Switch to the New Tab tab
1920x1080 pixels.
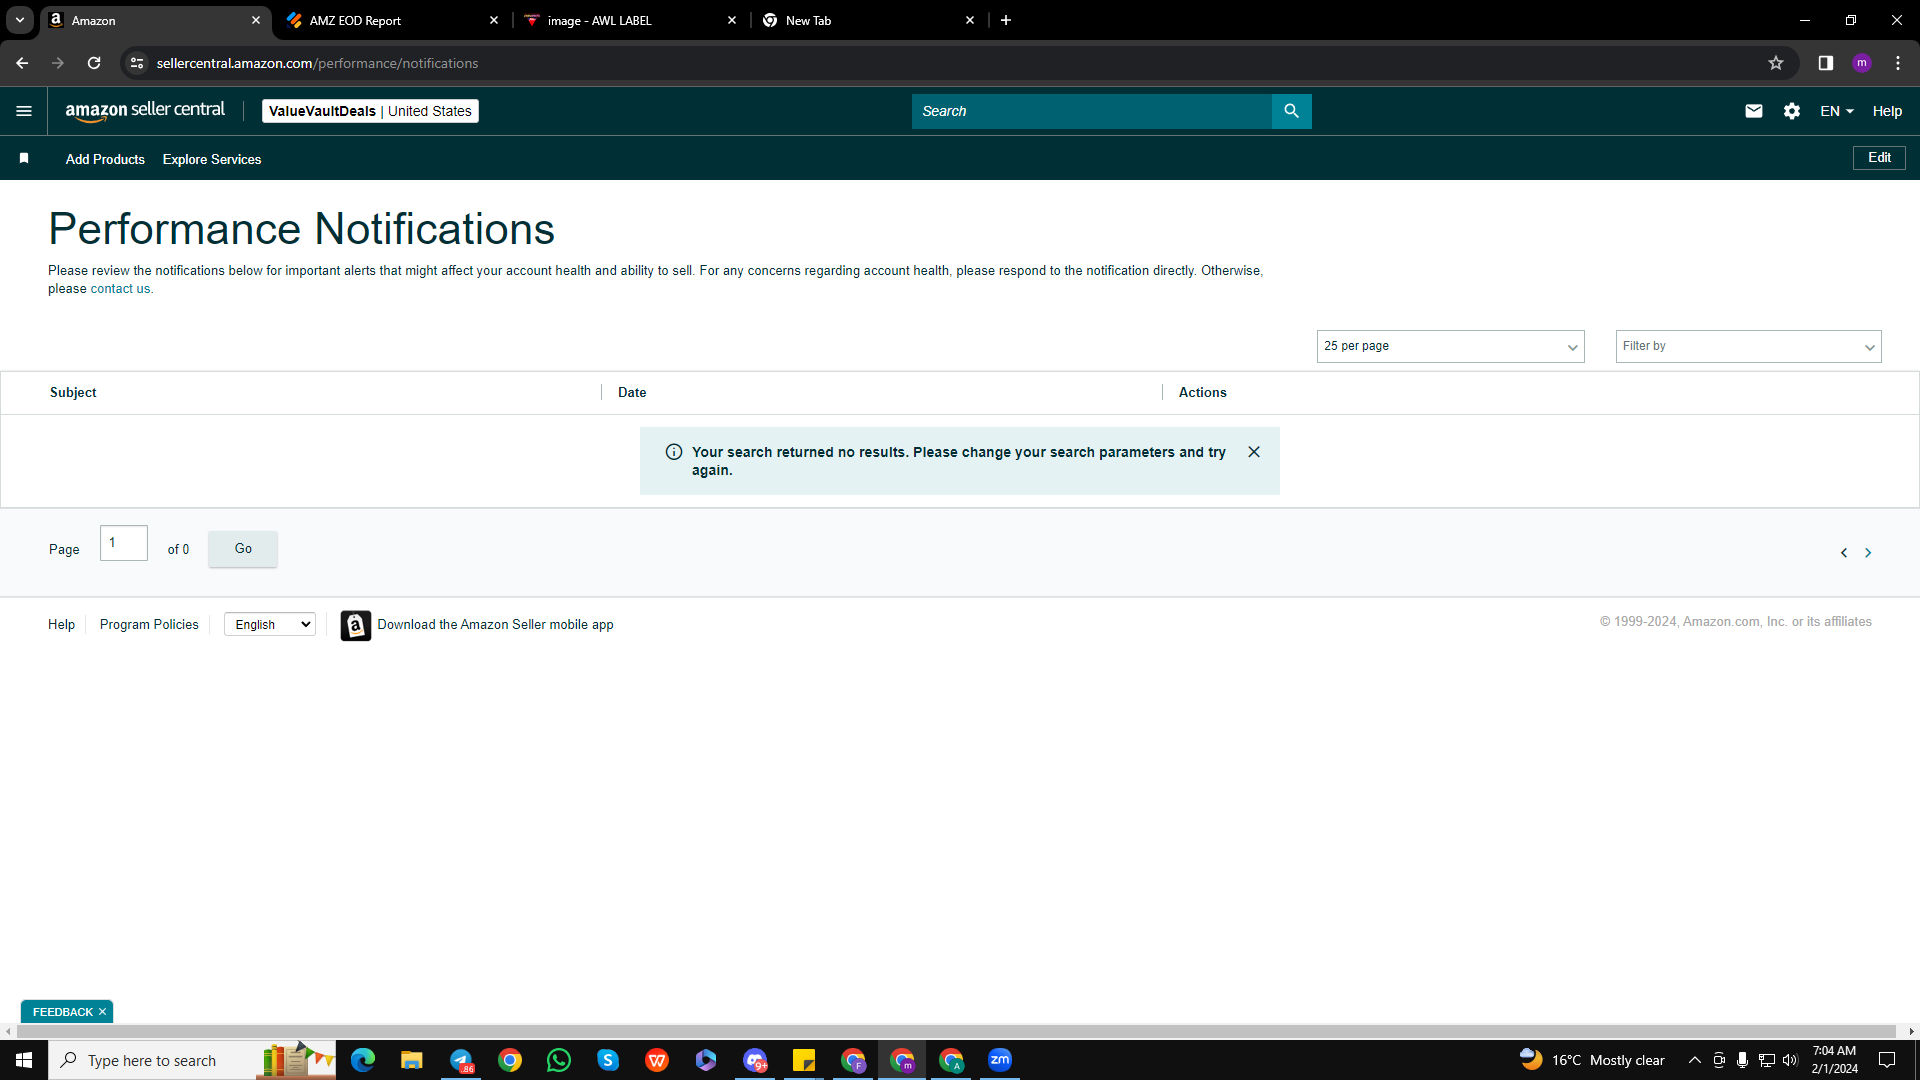click(x=868, y=20)
